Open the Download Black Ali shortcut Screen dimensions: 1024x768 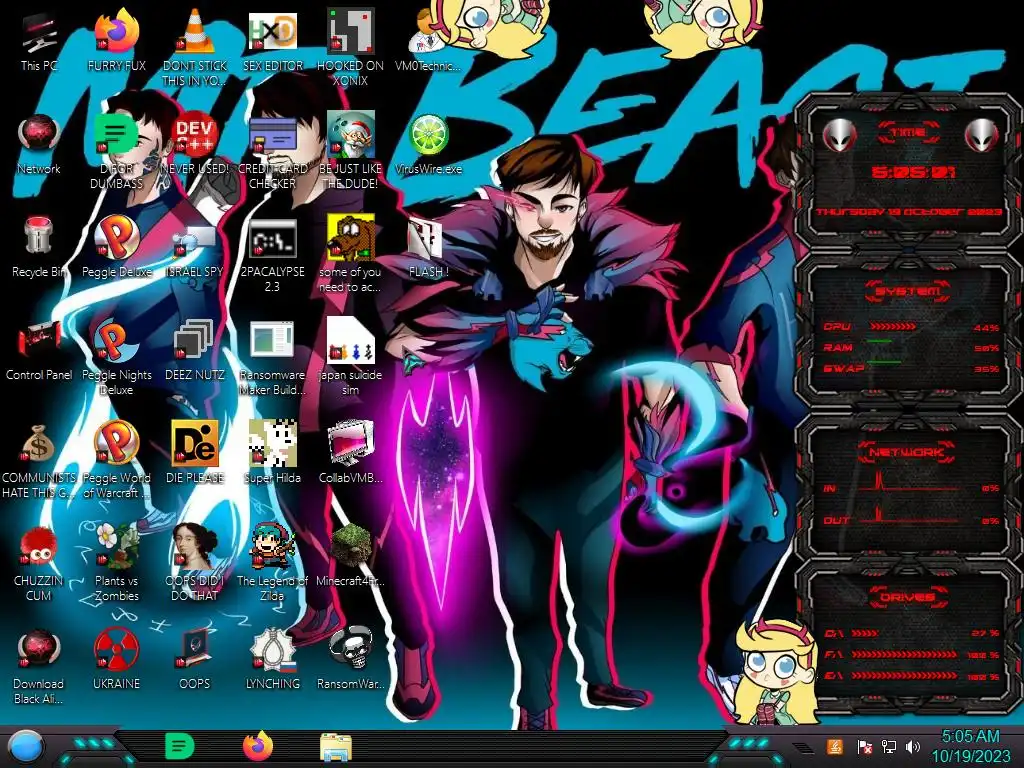tap(39, 666)
